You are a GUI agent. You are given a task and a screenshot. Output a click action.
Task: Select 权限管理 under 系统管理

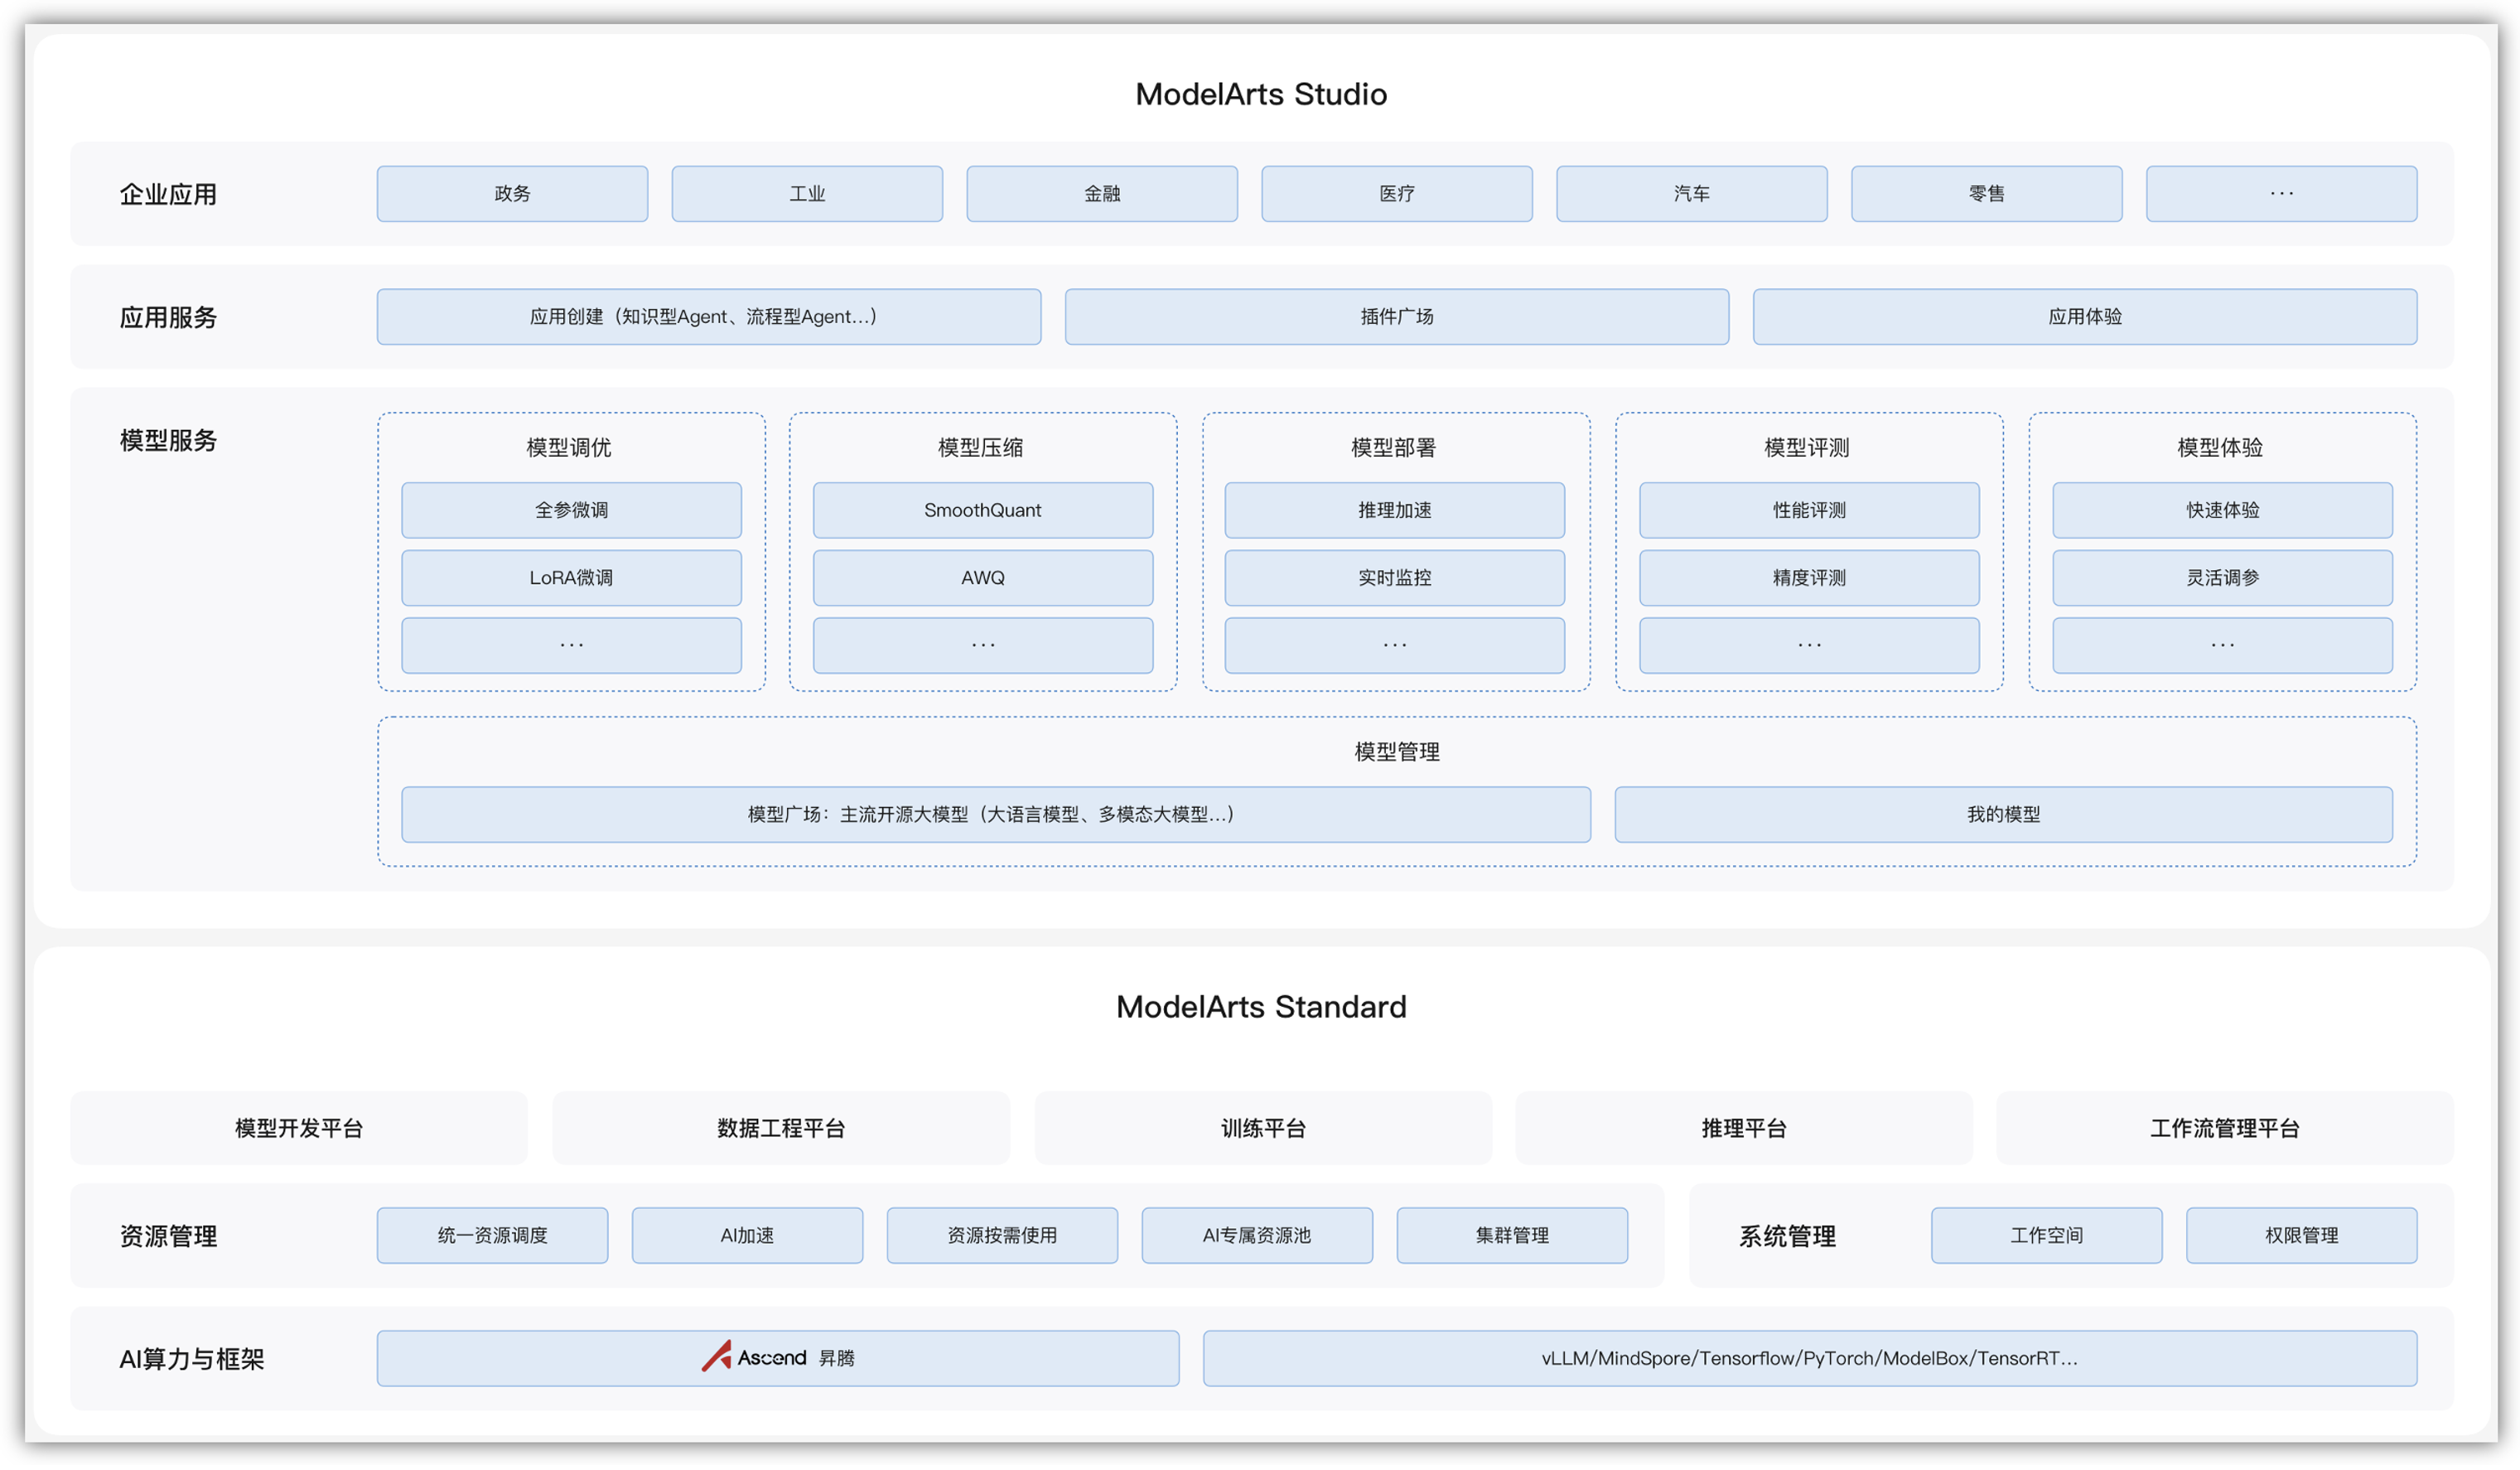coord(2301,1235)
